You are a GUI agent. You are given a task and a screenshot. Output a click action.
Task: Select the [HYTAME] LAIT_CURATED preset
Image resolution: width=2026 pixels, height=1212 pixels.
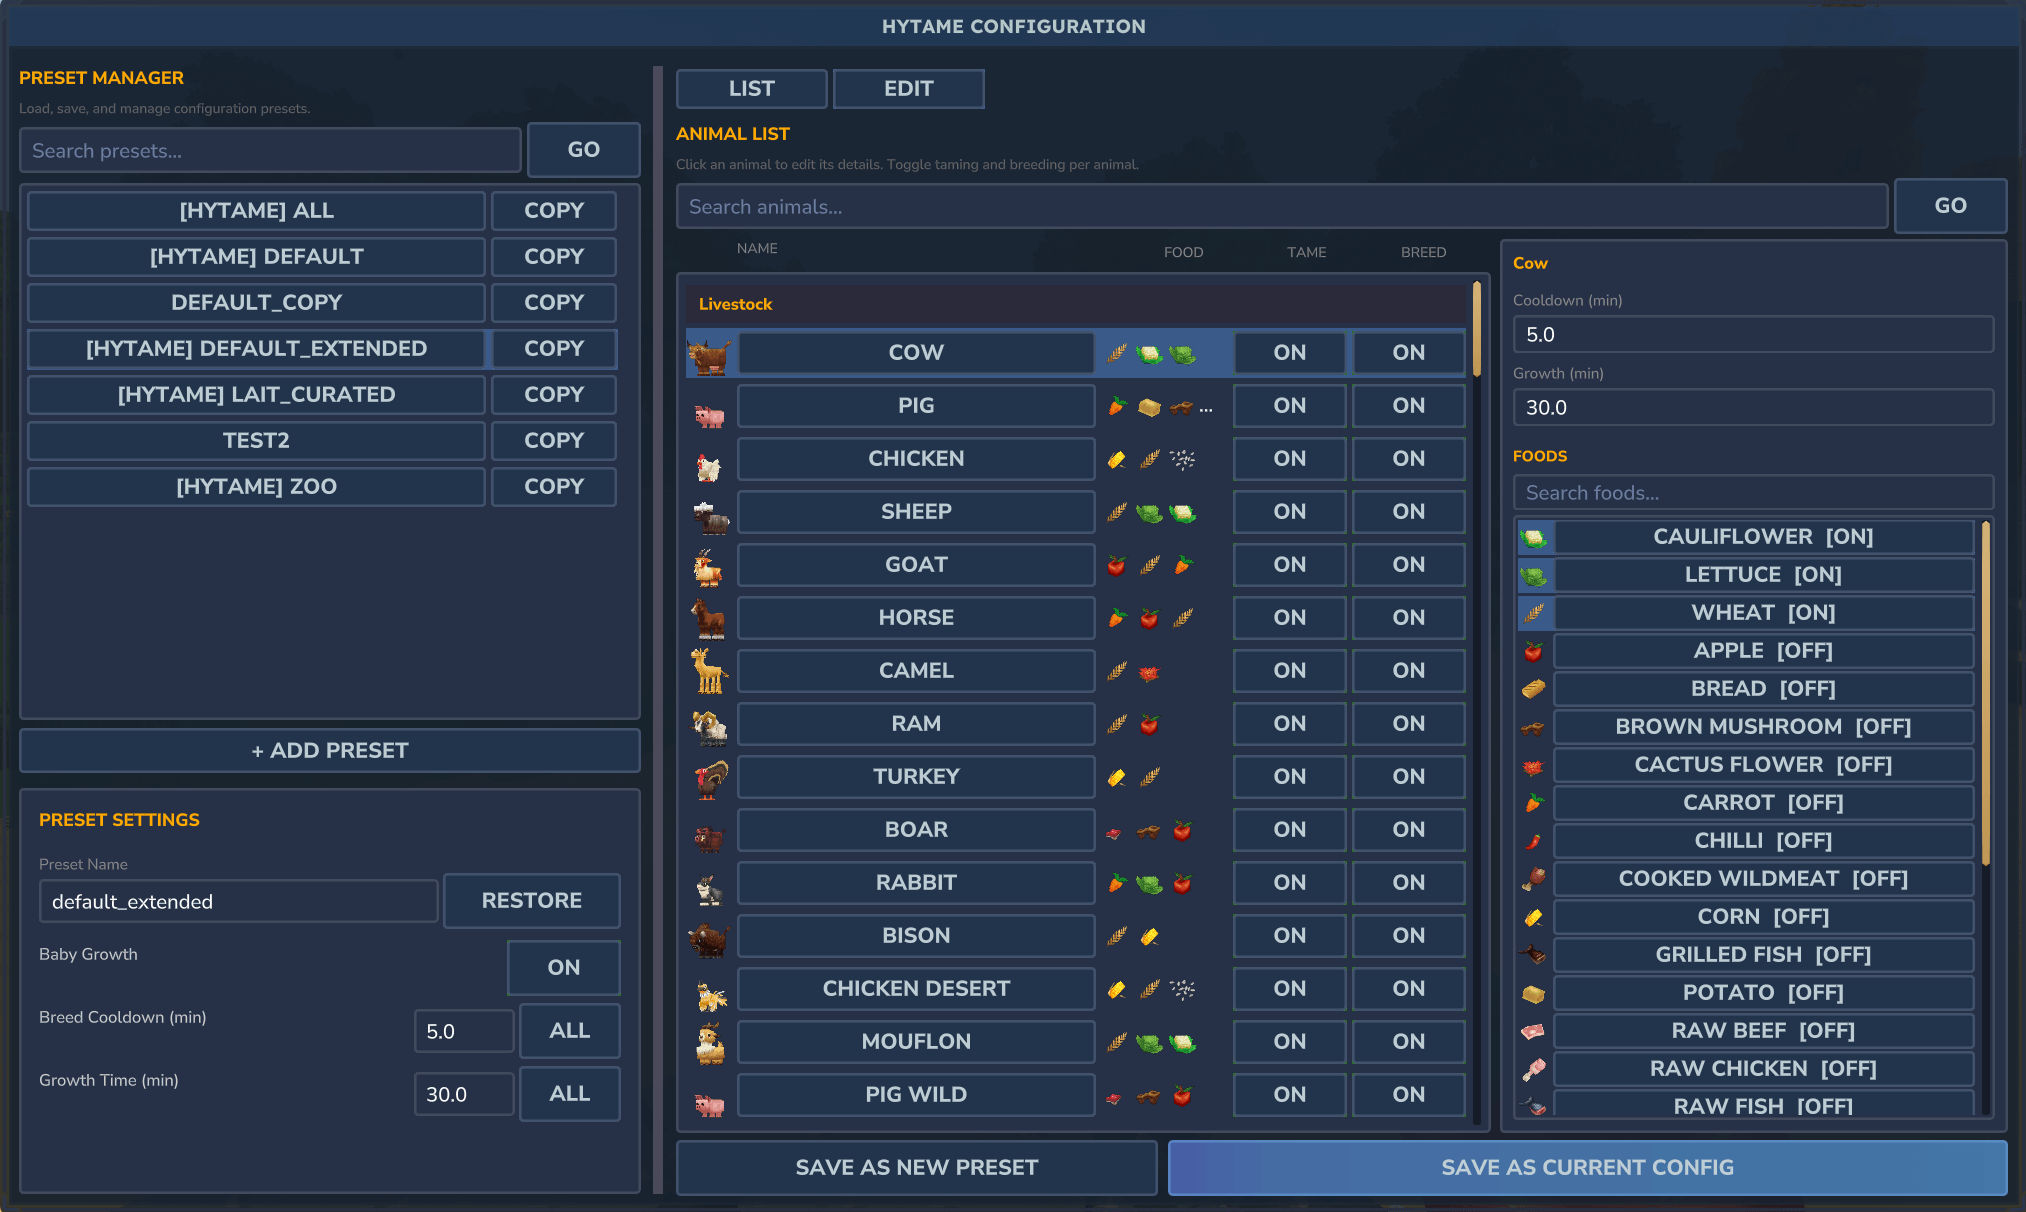point(256,395)
